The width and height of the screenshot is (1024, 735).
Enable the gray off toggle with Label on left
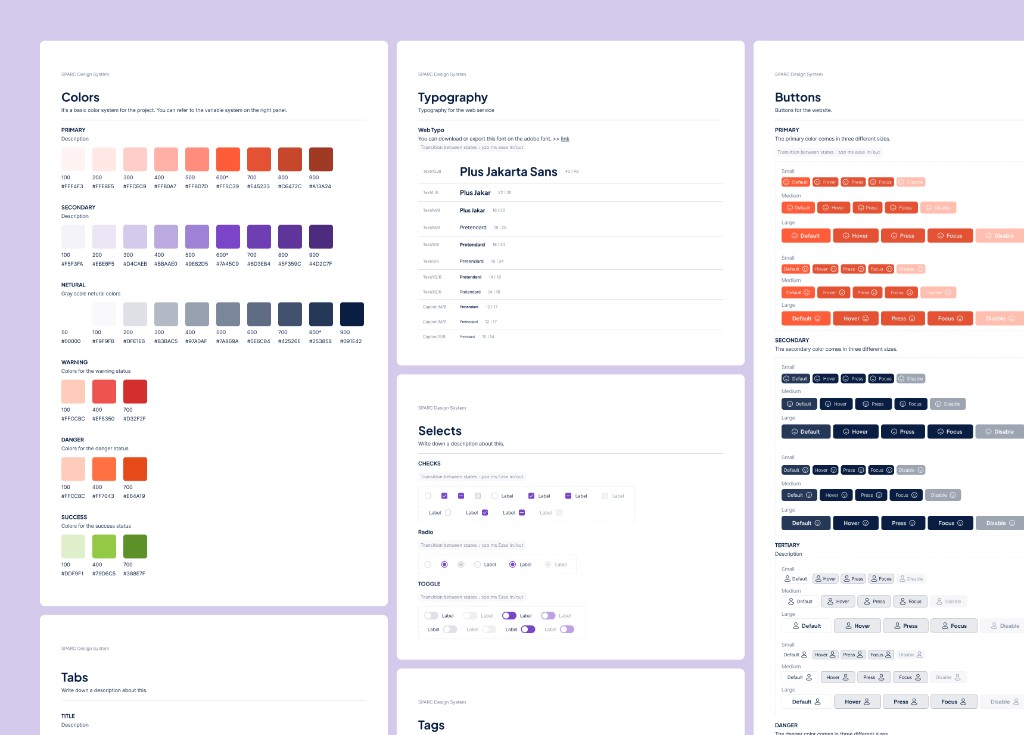click(450, 629)
